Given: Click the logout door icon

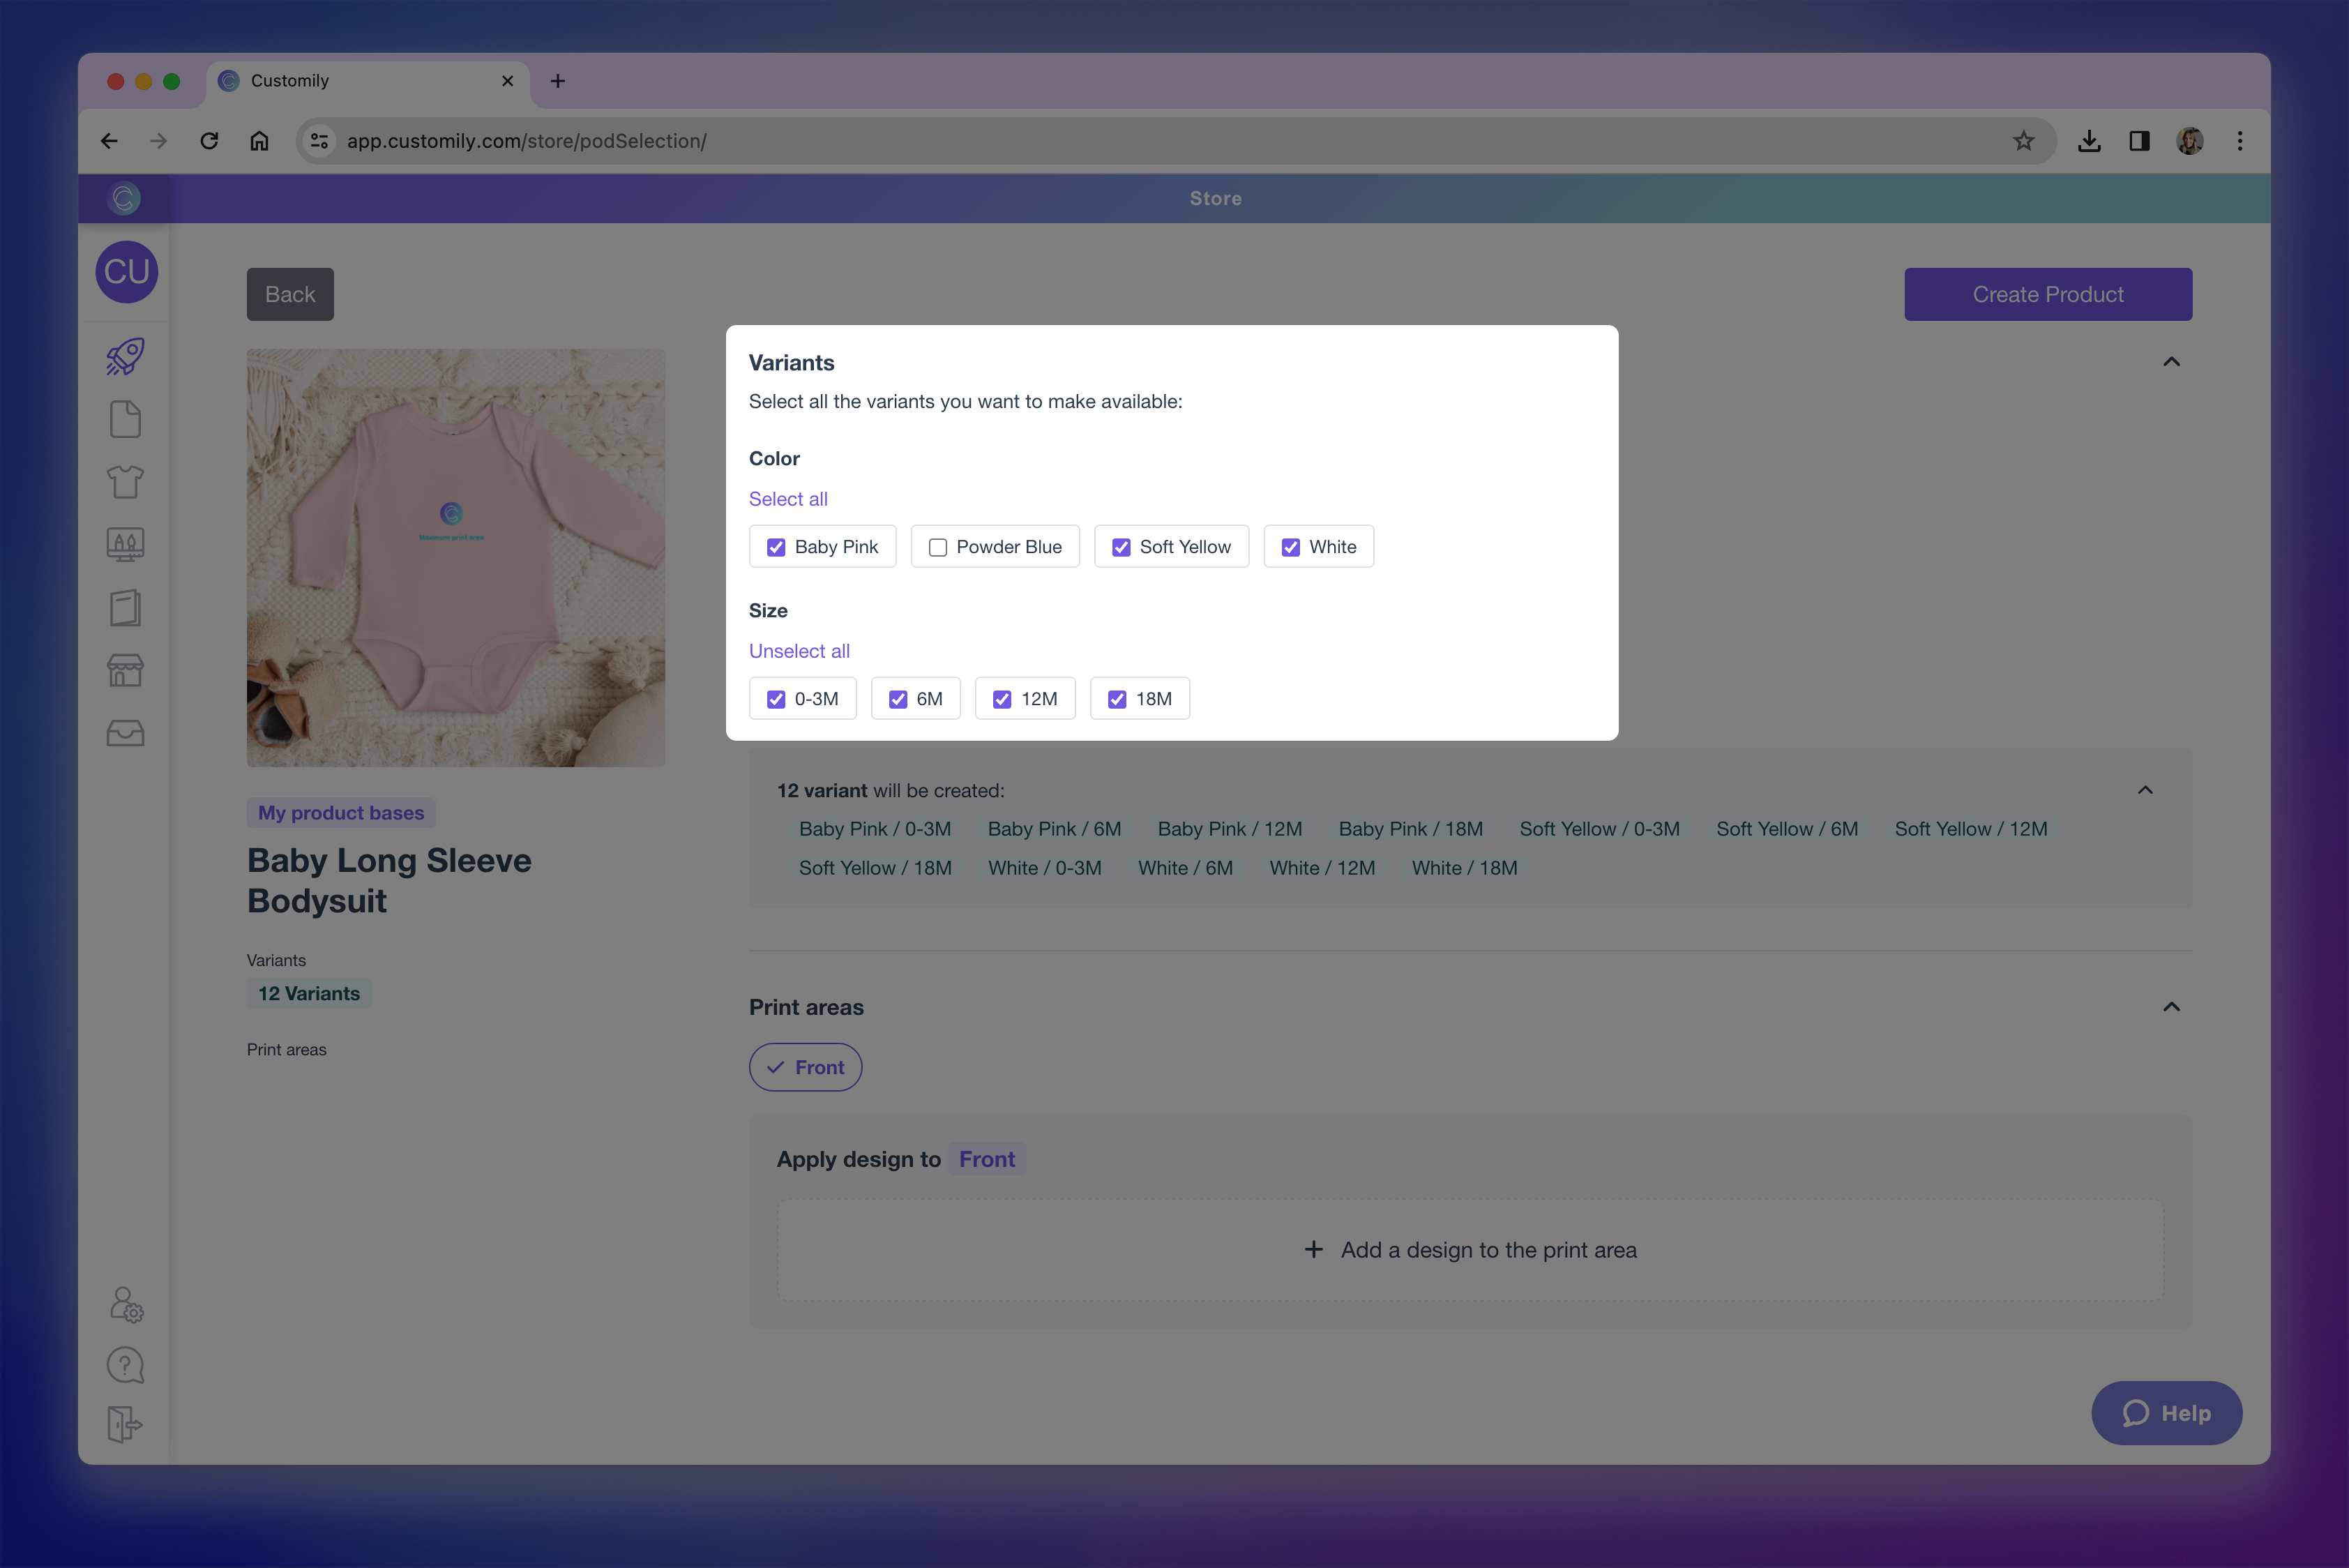Looking at the screenshot, I should point(125,1424).
